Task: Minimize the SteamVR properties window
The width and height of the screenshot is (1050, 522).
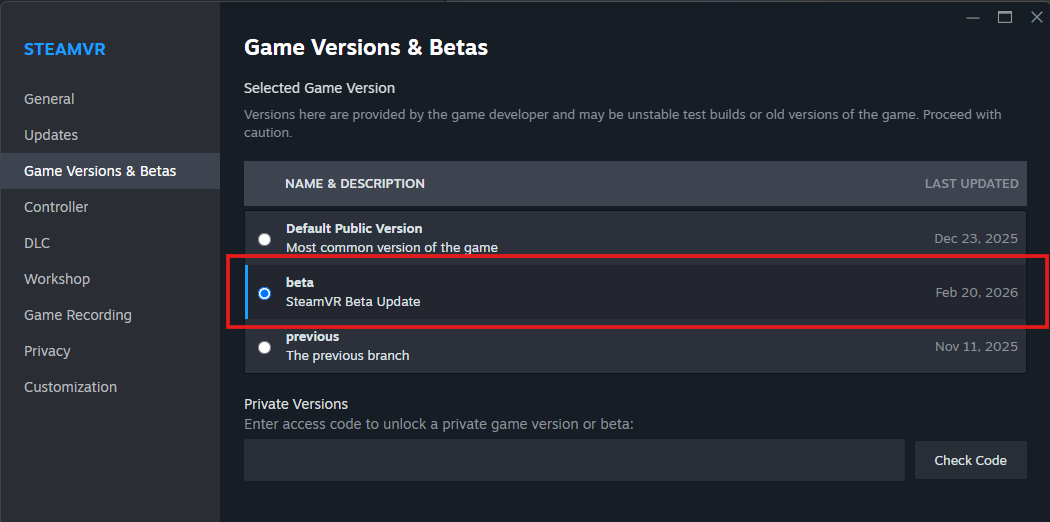Action: [x=973, y=17]
